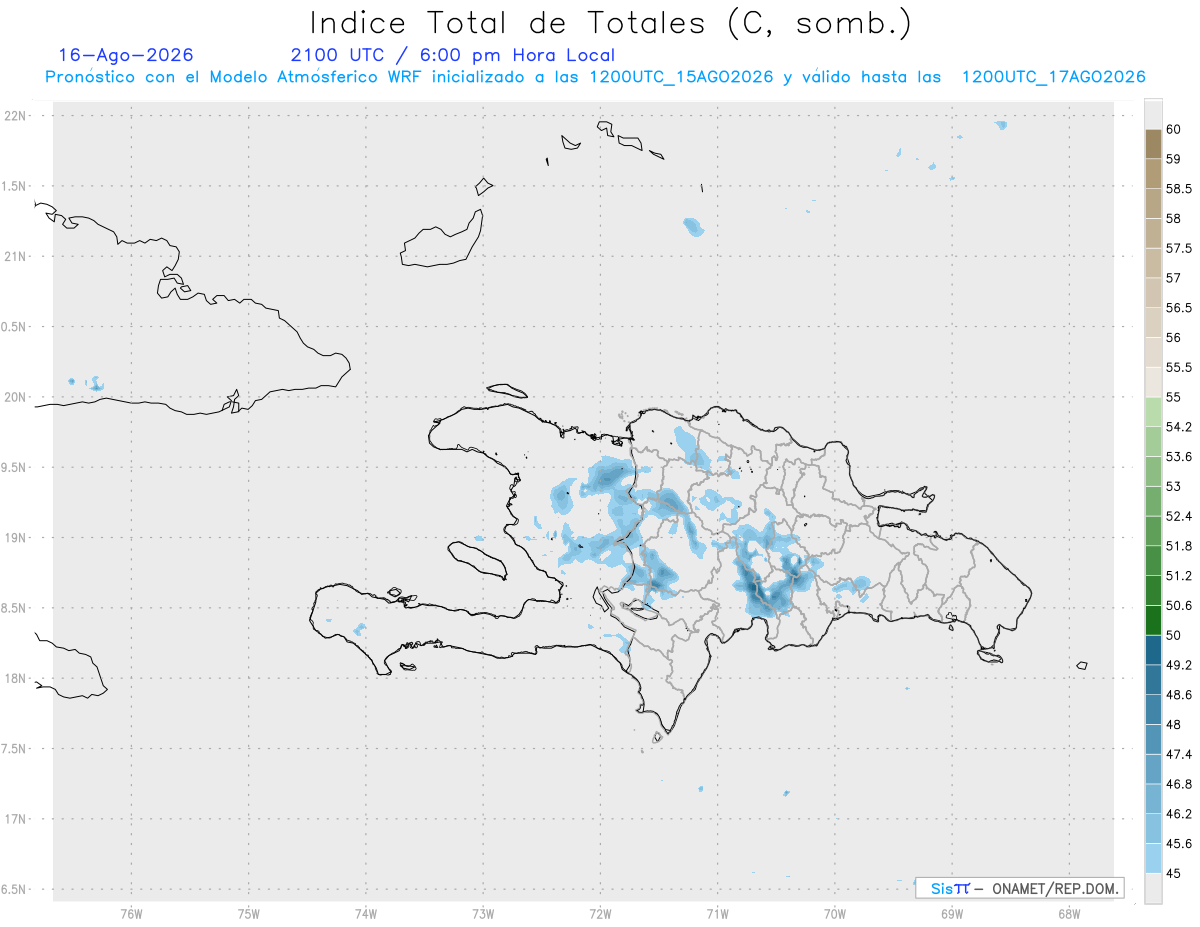Click the 22N latitude label
The image size is (1200, 927).
pyautogui.click(x=17, y=115)
